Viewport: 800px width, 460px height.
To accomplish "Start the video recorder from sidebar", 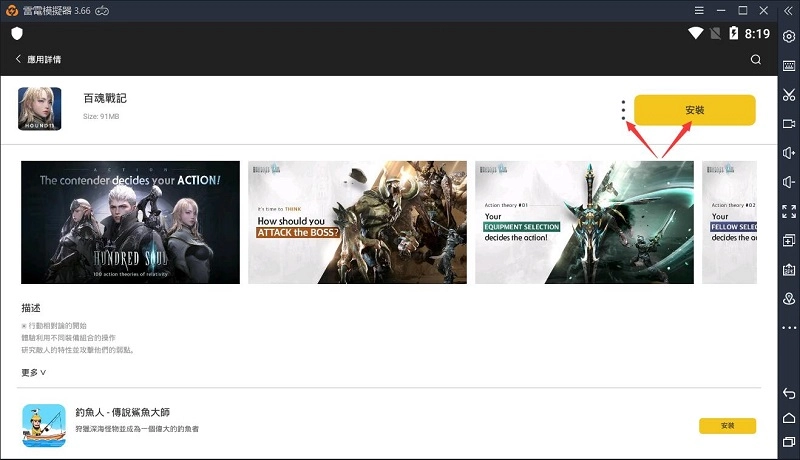I will pyautogui.click(x=789, y=124).
